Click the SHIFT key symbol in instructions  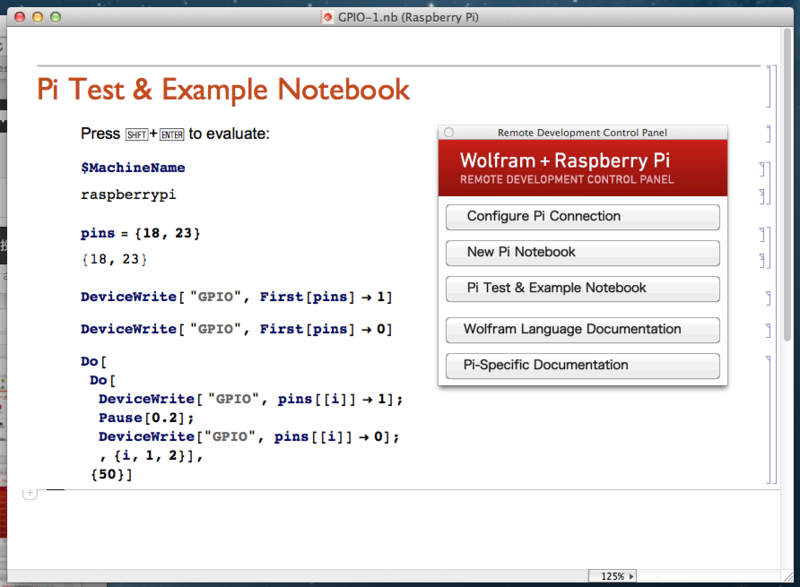pyautogui.click(x=137, y=135)
